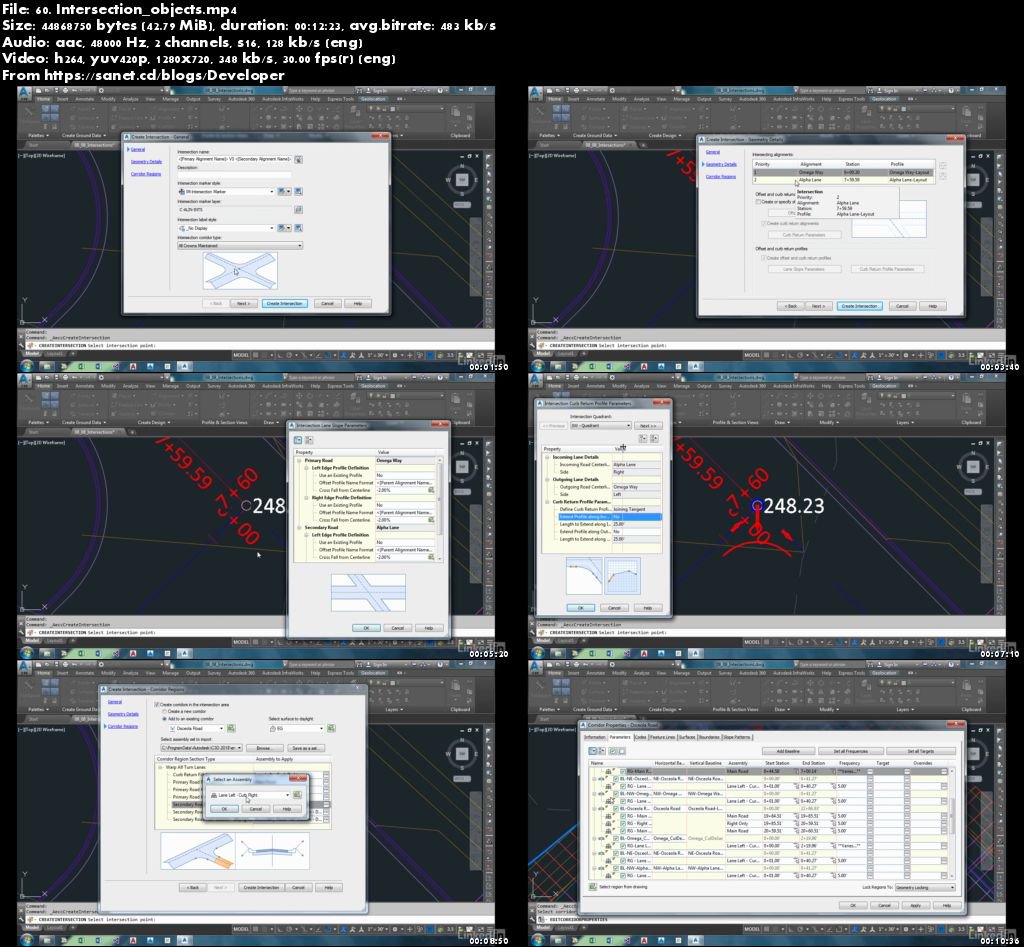The image size is (1024, 947).
Task: Click Select region from drawing icon
Action: (x=592, y=887)
